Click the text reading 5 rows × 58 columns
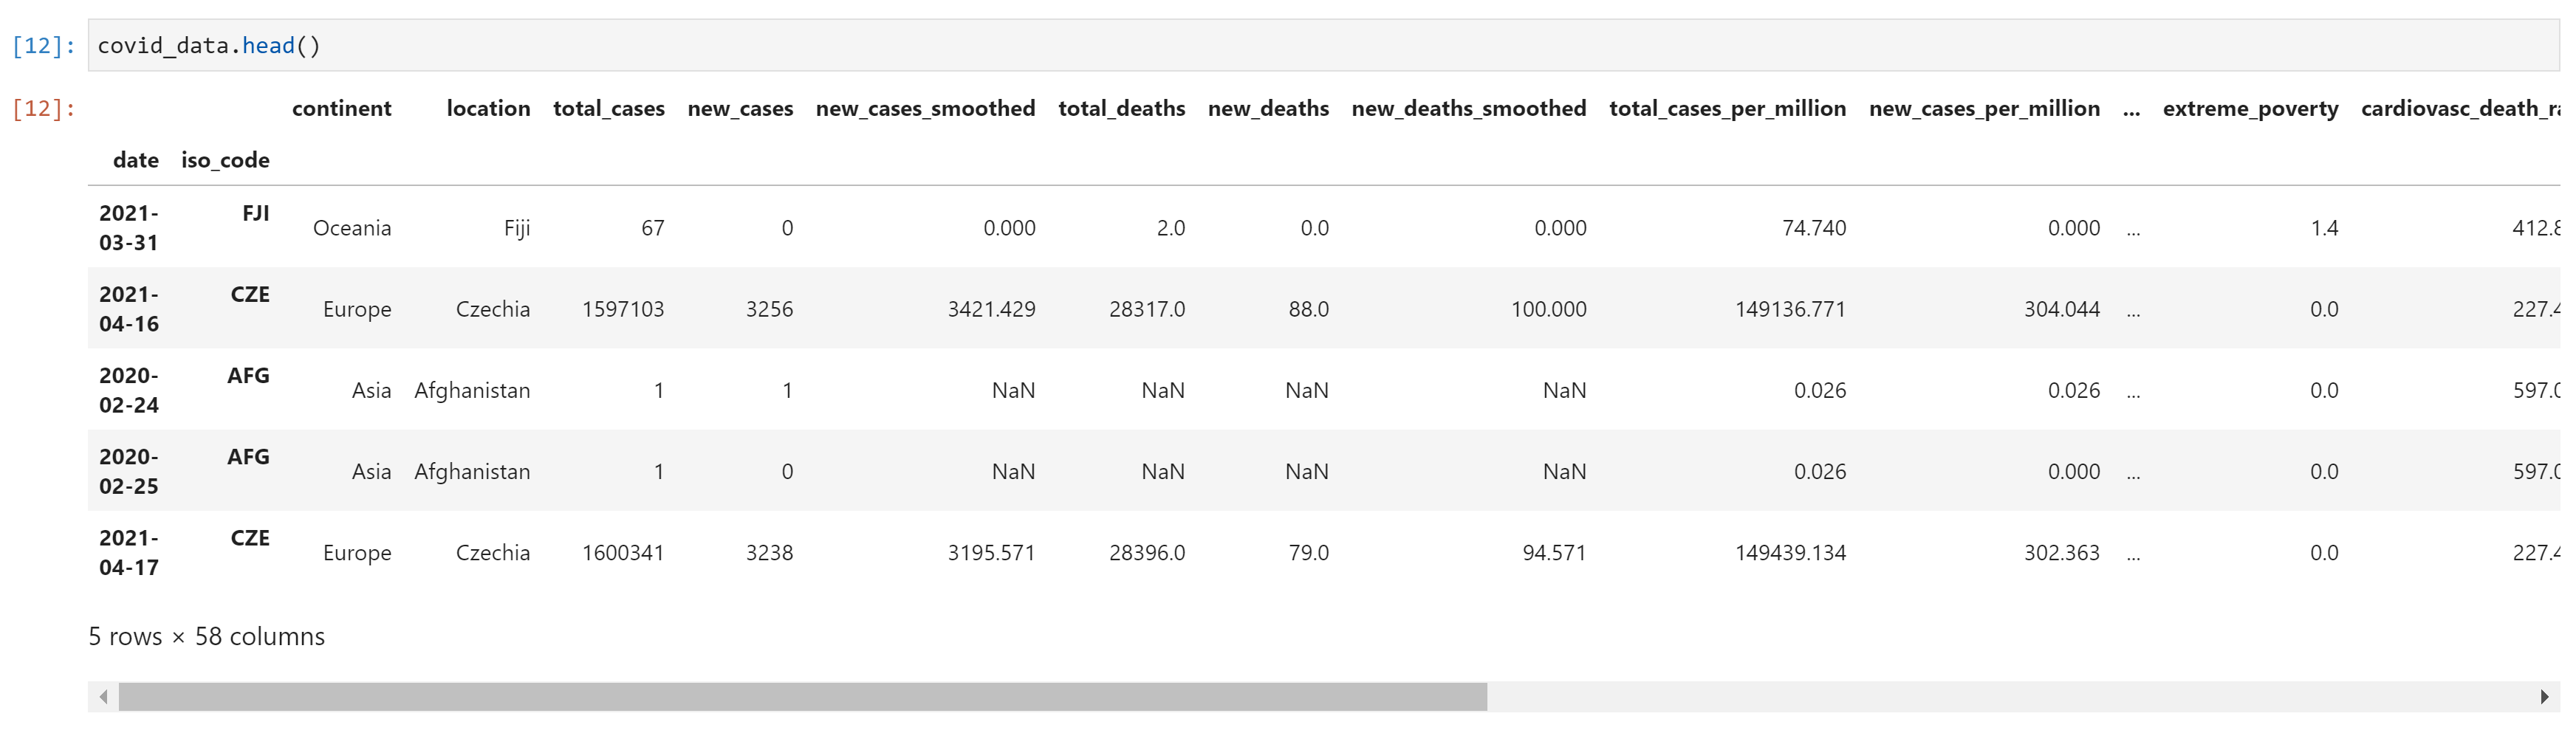Image resolution: width=2576 pixels, height=733 pixels. (207, 636)
